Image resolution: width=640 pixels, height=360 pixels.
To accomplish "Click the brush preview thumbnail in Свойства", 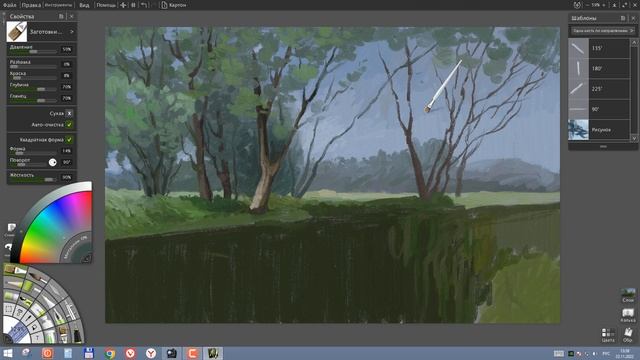I will pos(17,32).
